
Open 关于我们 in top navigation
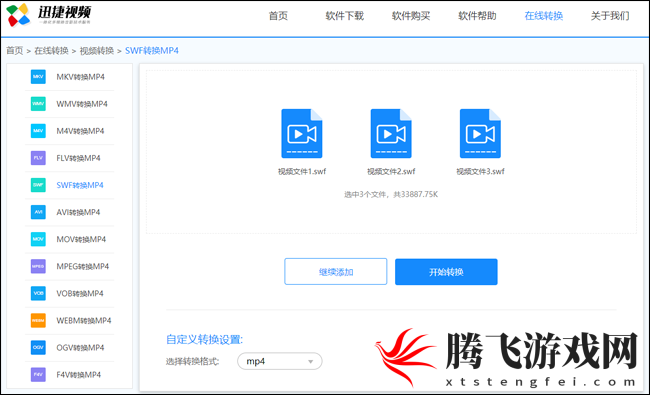[610, 16]
